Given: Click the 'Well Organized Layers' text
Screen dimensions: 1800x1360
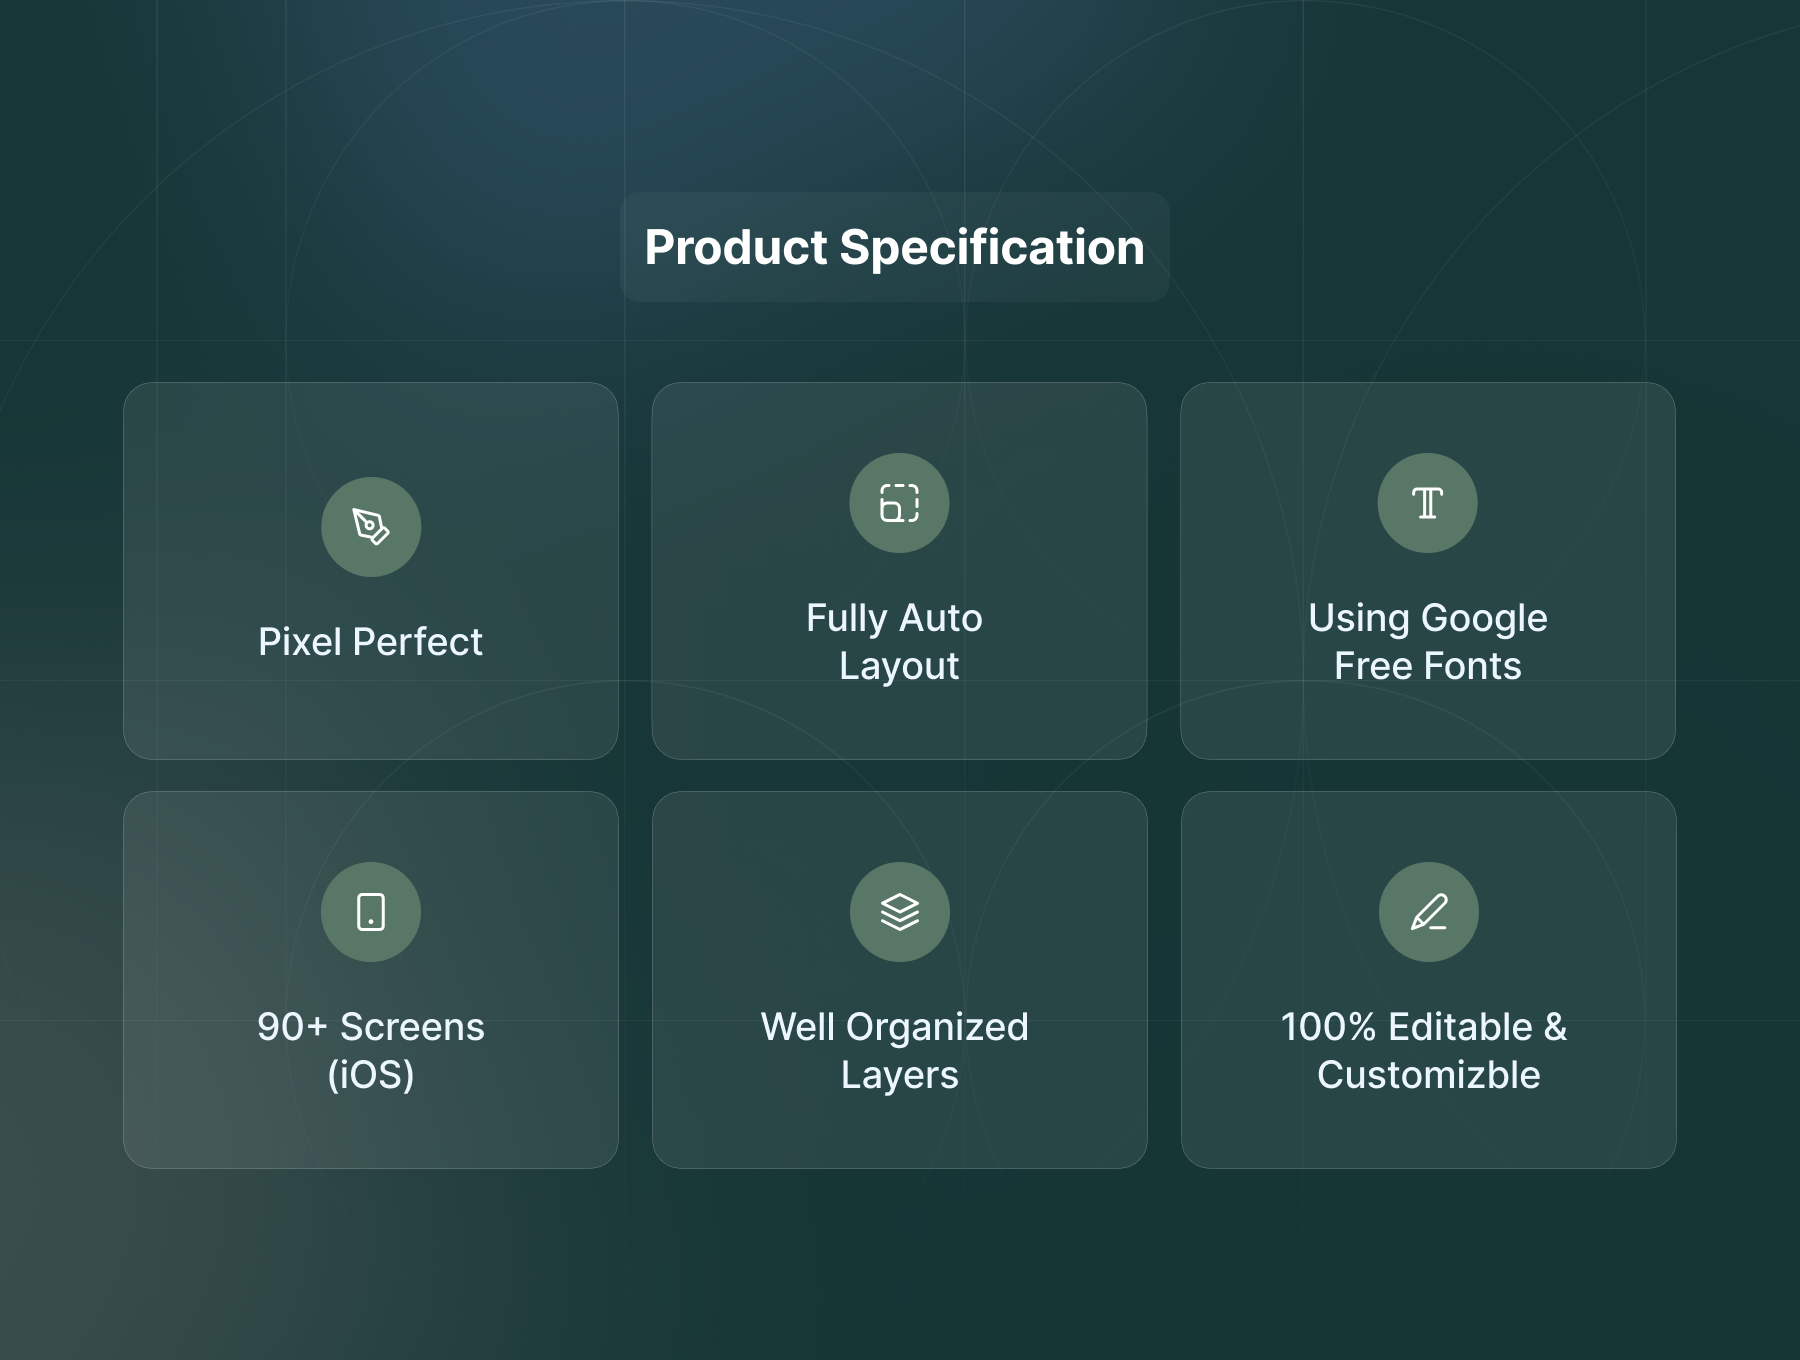Looking at the screenshot, I should [x=897, y=1050].
